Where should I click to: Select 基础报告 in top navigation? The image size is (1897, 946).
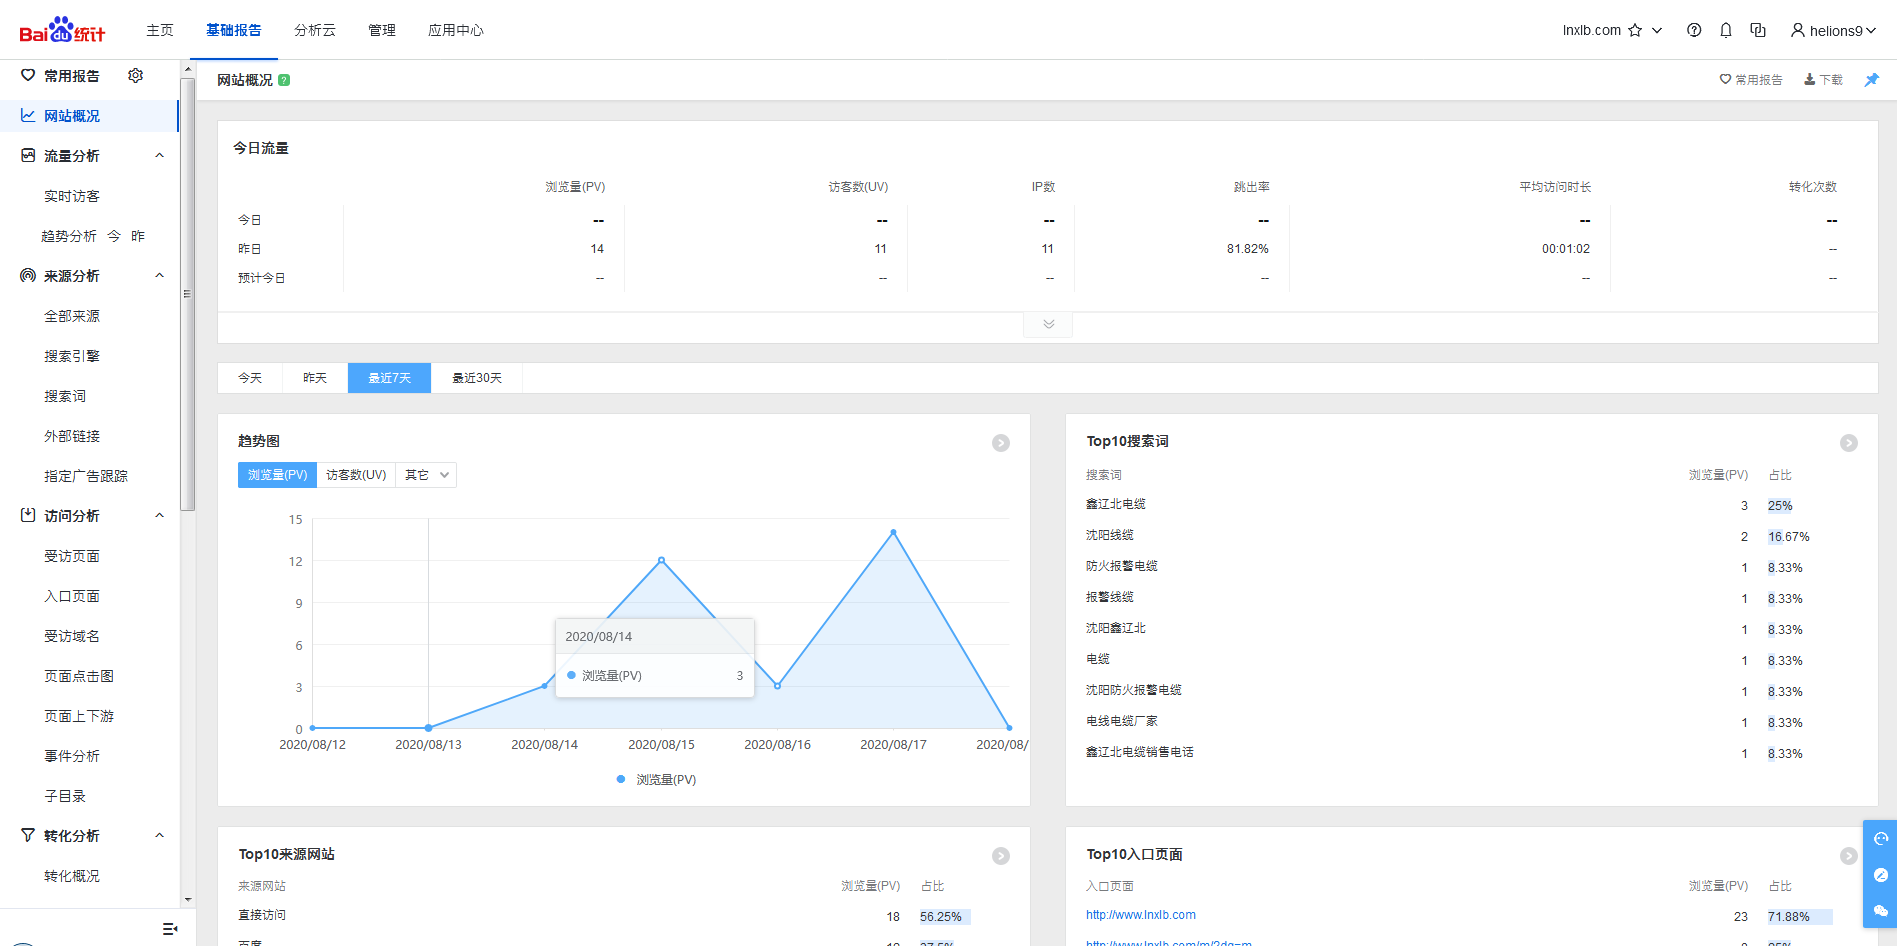pos(234,30)
